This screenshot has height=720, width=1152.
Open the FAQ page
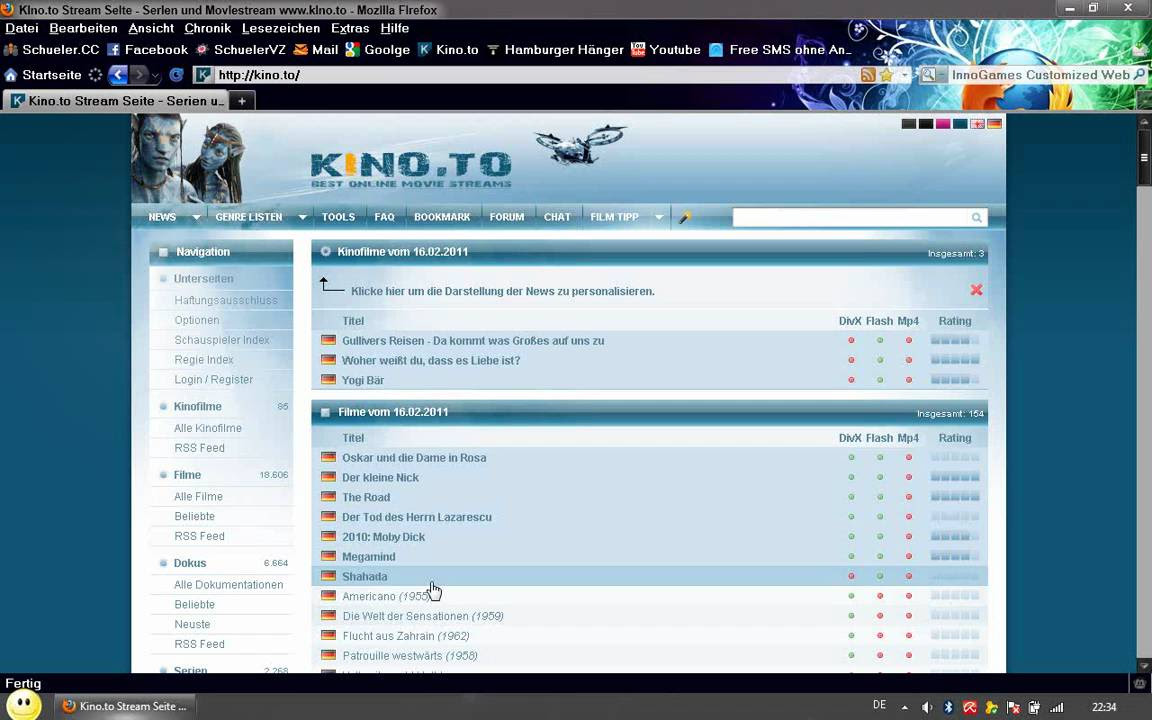pos(384,217)
